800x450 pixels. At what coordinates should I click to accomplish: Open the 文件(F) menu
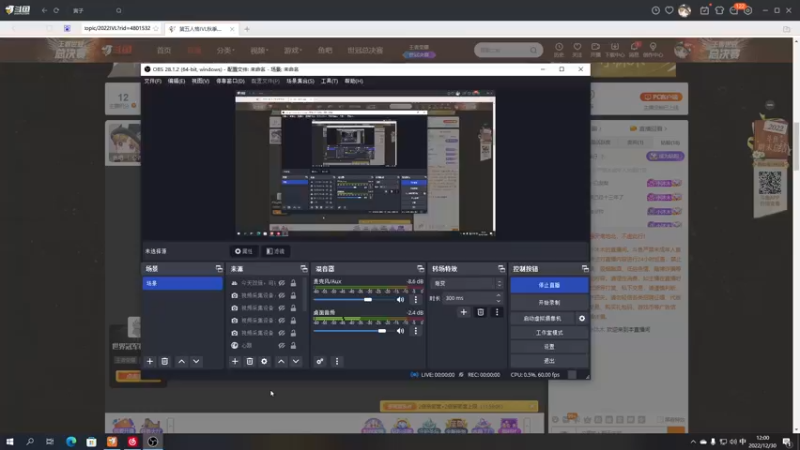click(x=153, y=81)
